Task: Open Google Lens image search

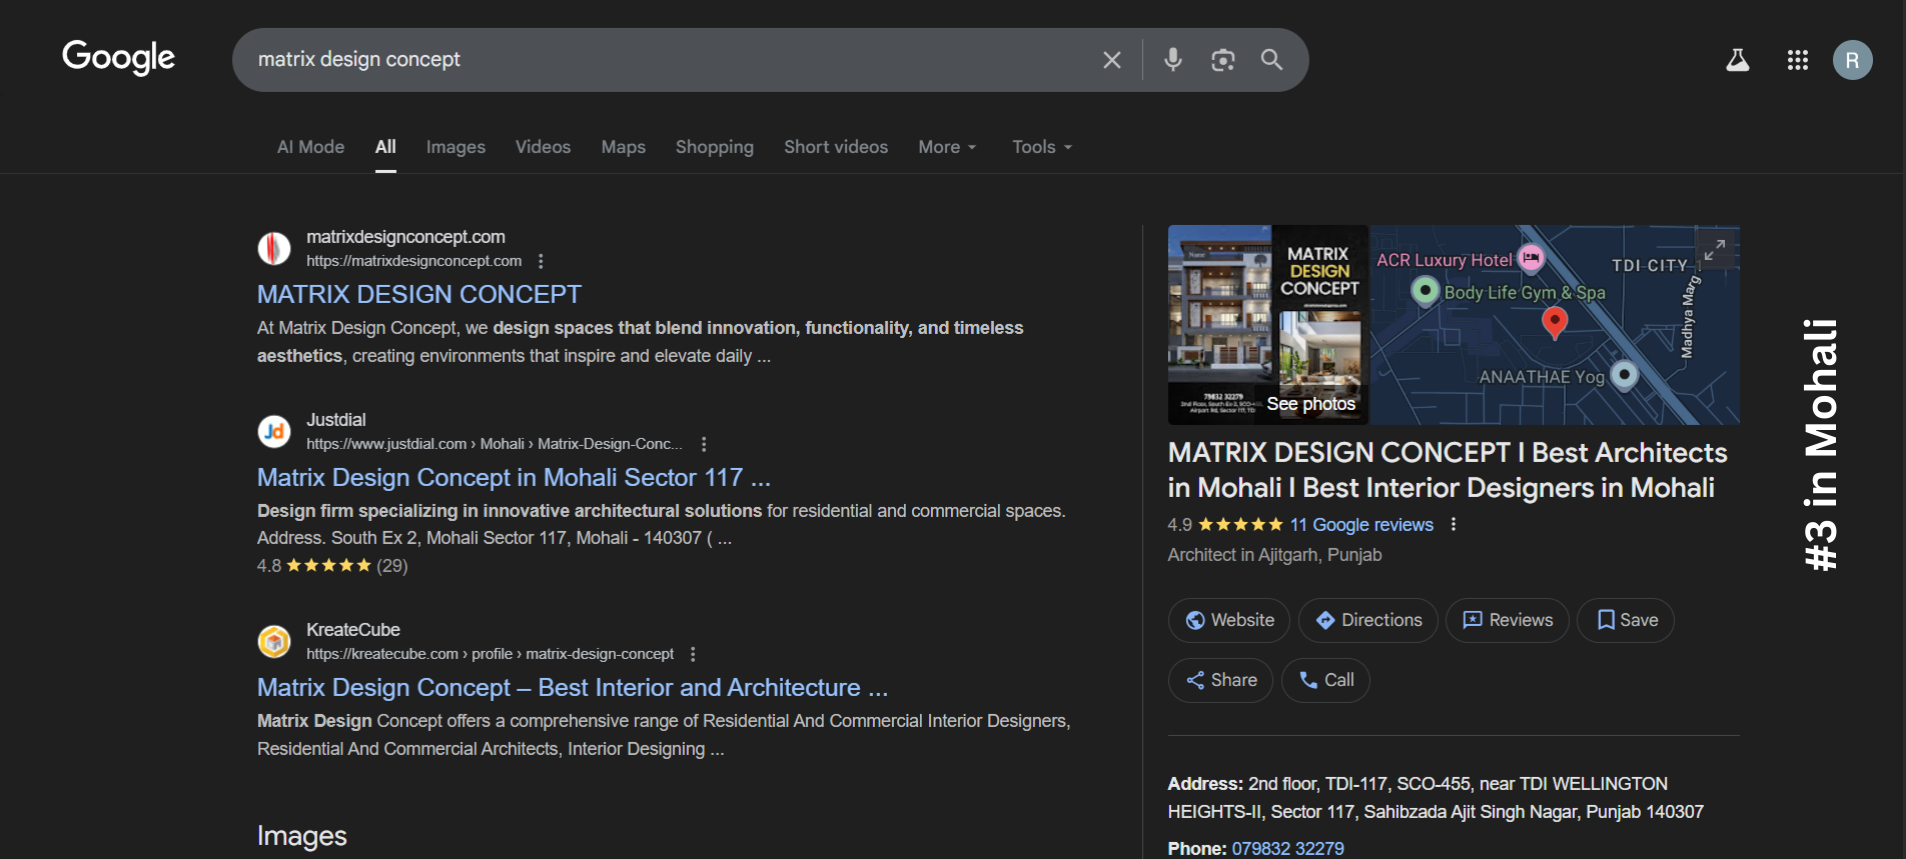Action: (1222, 60)
